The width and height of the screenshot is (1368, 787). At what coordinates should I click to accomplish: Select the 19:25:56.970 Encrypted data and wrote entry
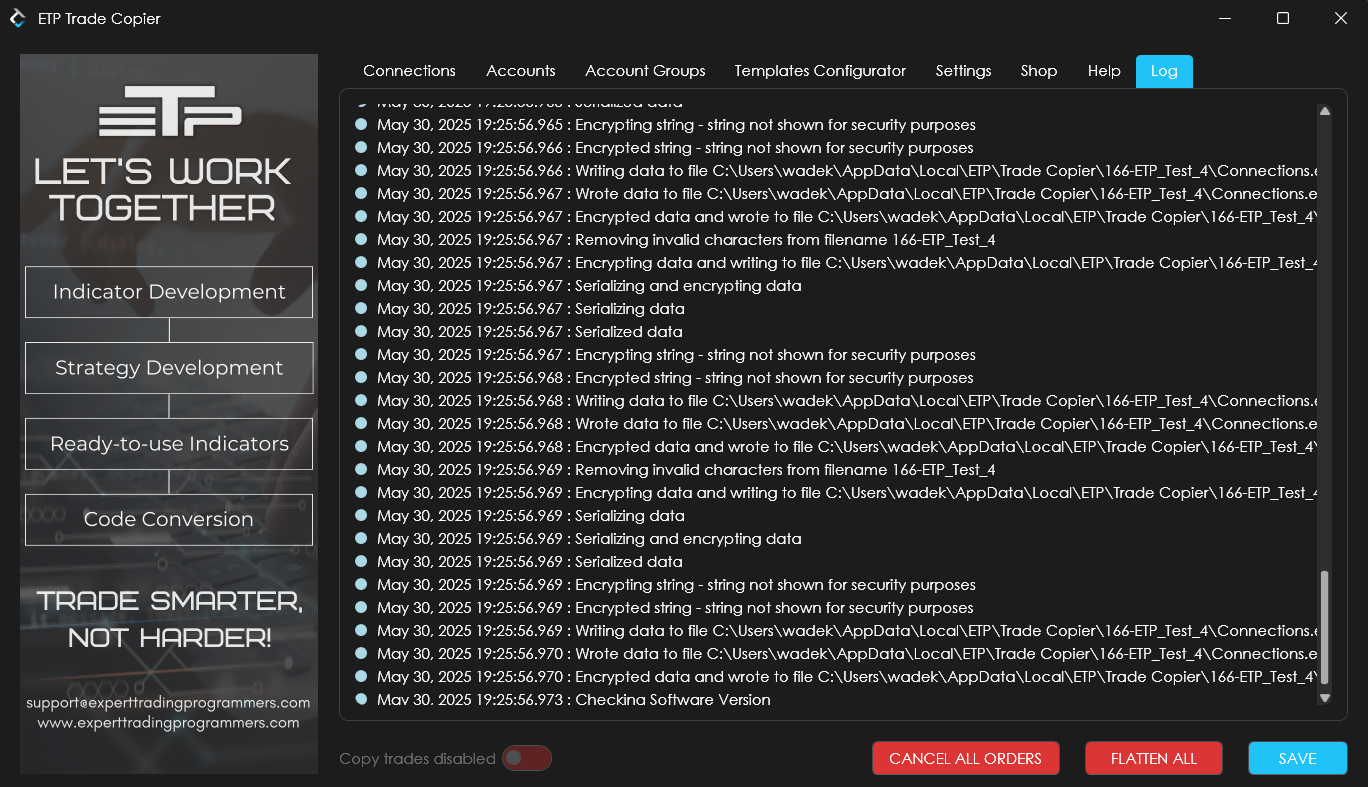[x=835, y=677]
